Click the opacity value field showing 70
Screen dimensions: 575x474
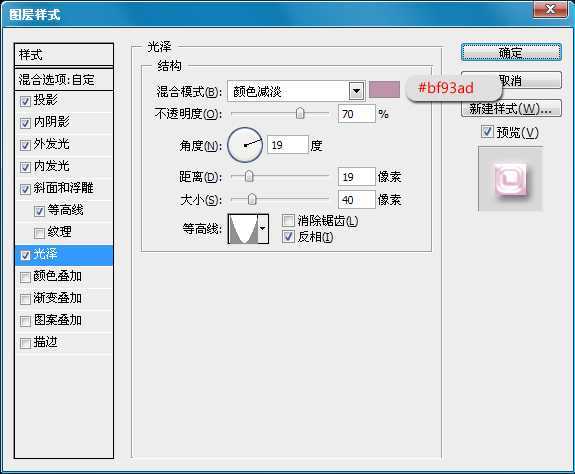[357, 114]
